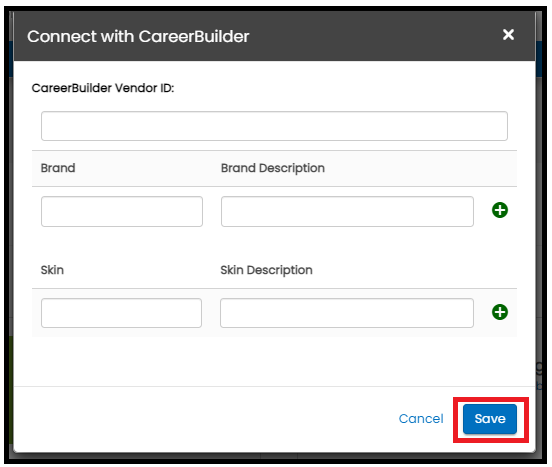
Task: Cancel the CareerBuilder connection dialog
Action: click(421, 419)
